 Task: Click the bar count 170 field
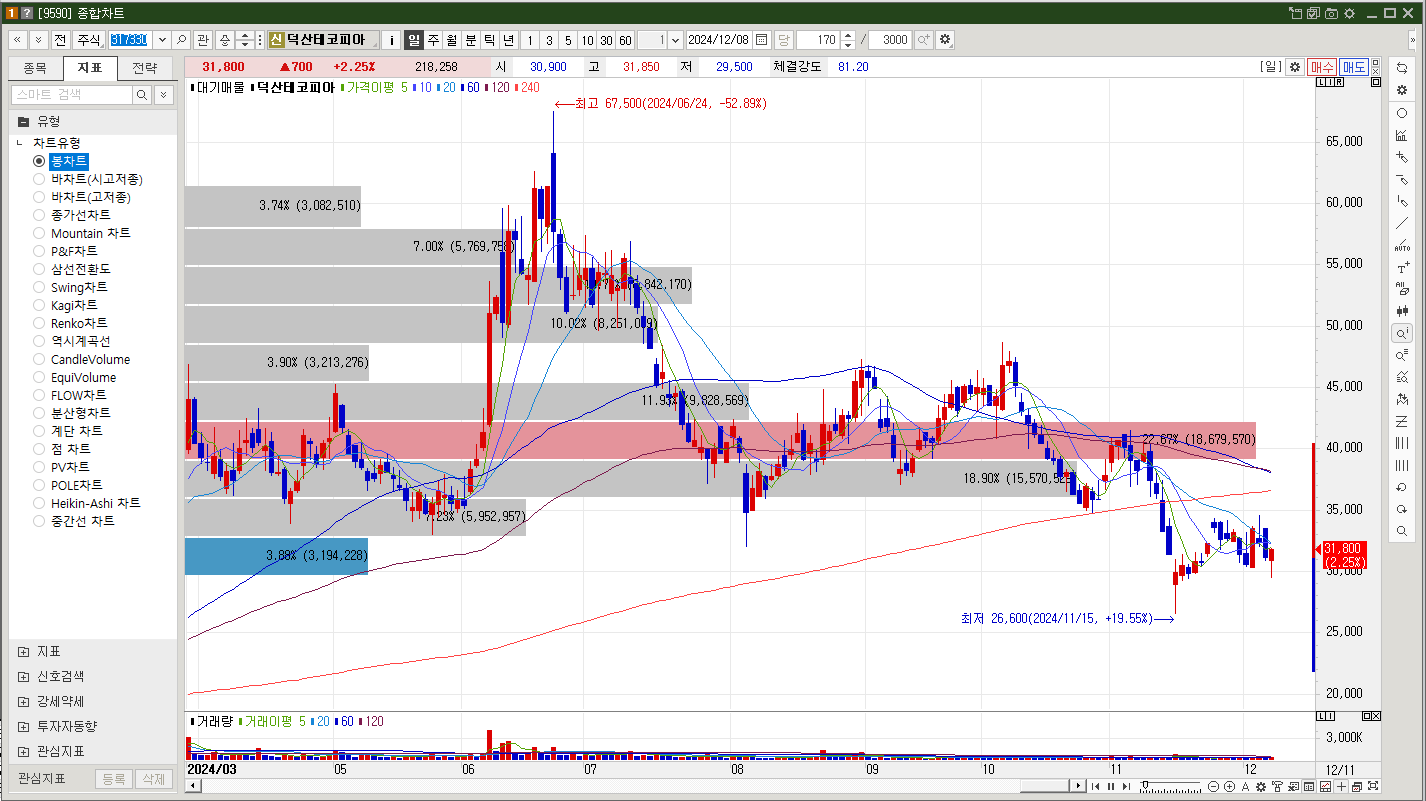(x=819, y=40)
